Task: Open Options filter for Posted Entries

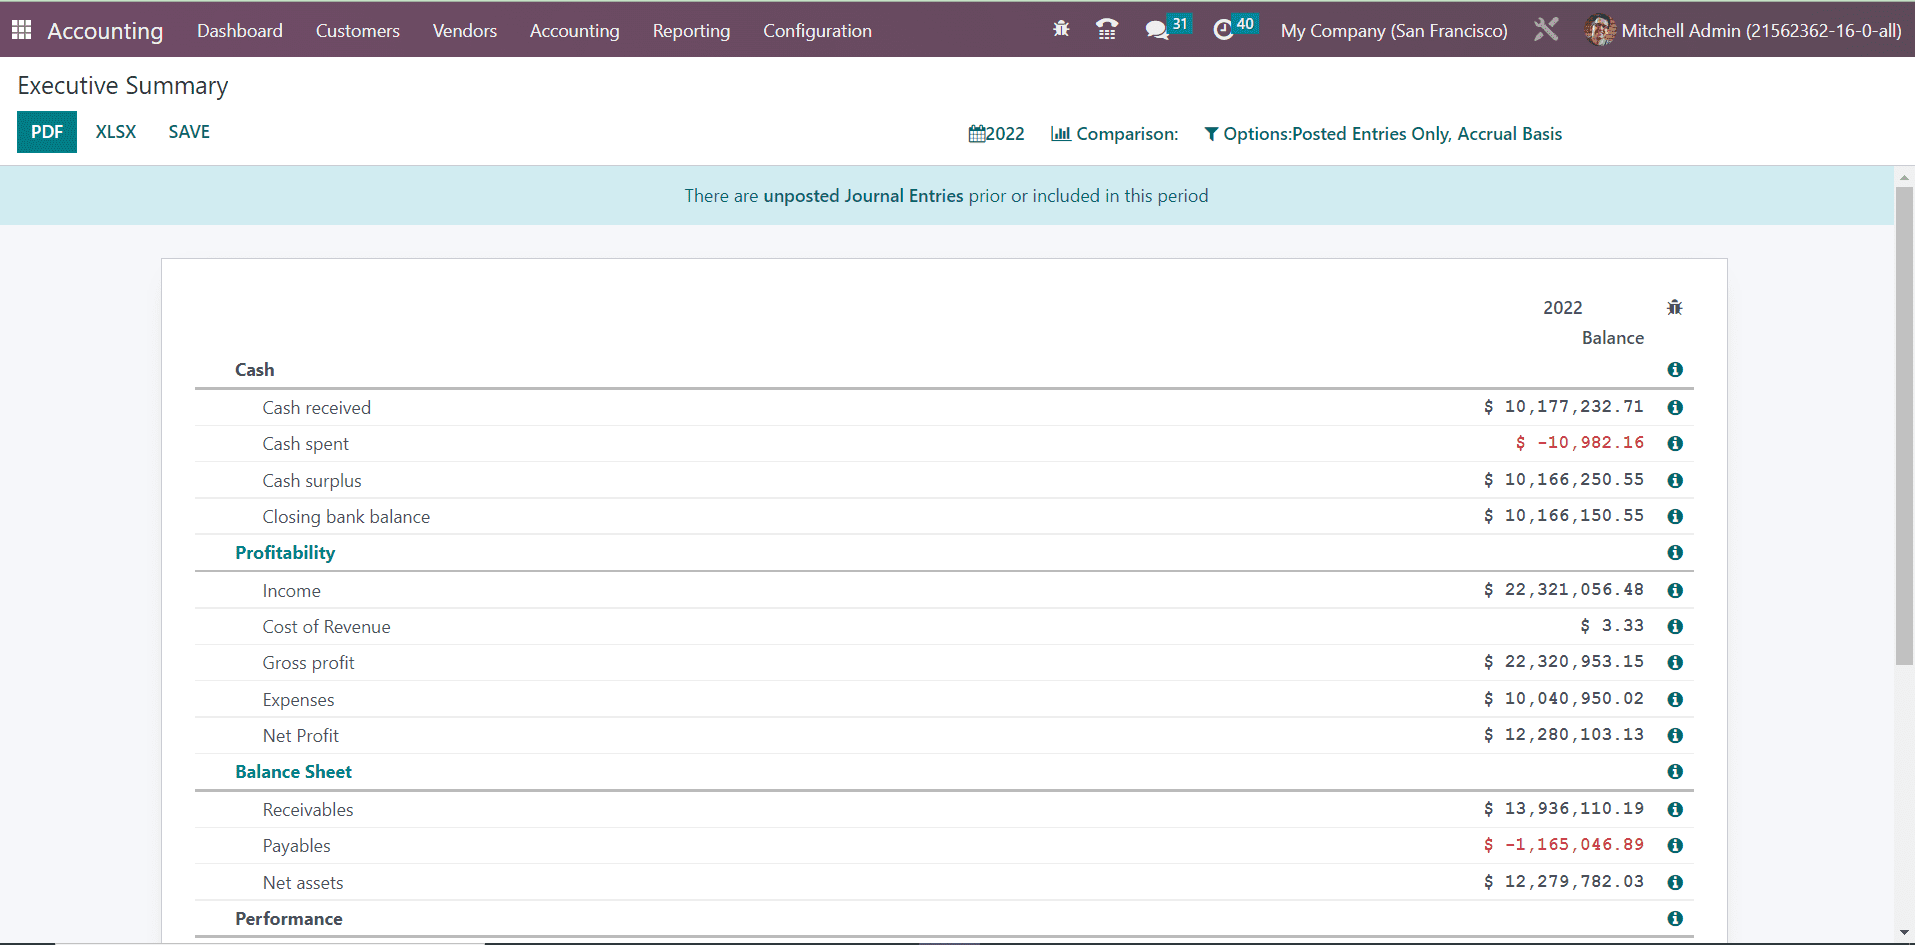Action: pyautogui.click(x=1383, y=134)
